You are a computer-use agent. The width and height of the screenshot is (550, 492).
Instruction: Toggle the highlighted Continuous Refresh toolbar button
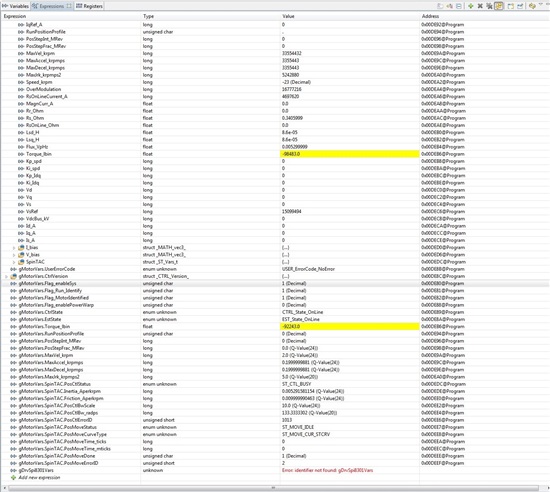click(x=499, y=6)
